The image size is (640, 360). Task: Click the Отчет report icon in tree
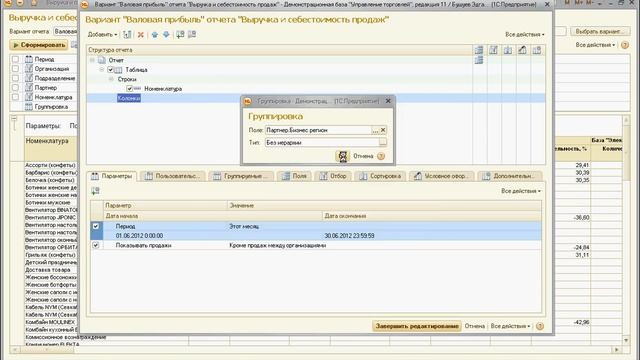click(x=102, y=60)
